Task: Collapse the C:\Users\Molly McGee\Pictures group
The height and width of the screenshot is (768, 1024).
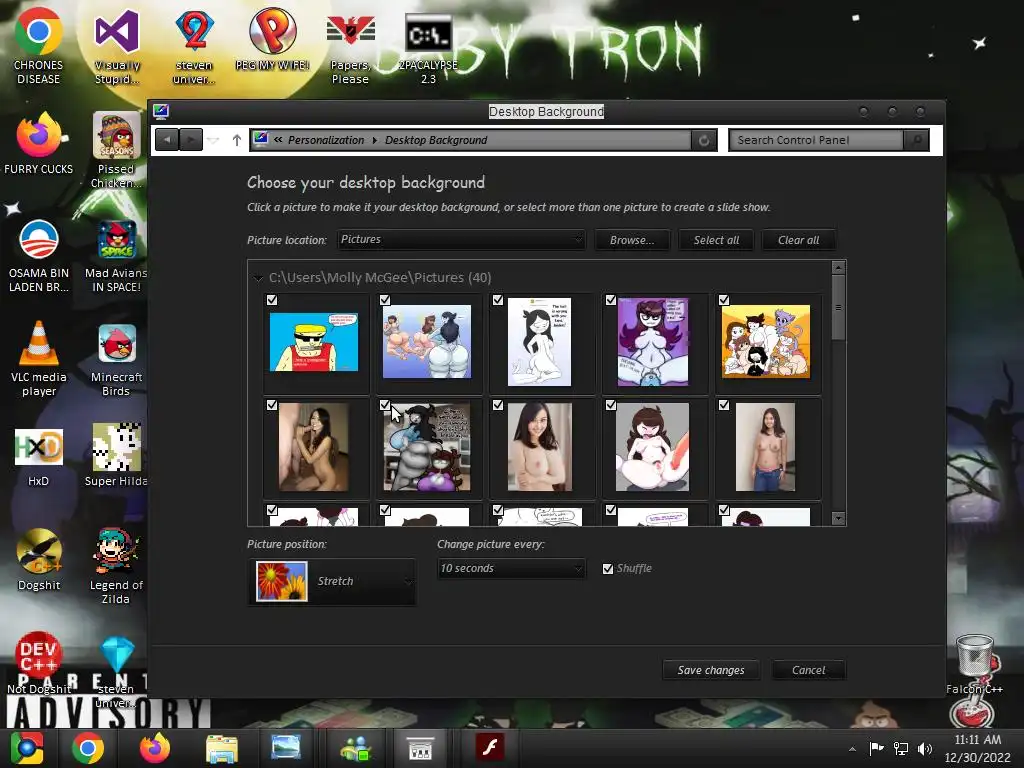Action: [259, 278]
